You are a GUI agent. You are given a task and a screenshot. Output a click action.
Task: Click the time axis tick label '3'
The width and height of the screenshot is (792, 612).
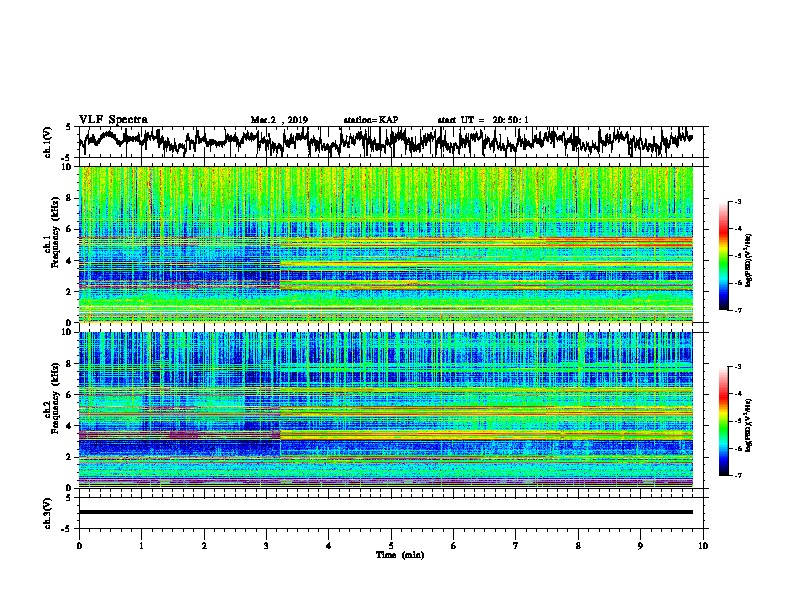(266, 546)
